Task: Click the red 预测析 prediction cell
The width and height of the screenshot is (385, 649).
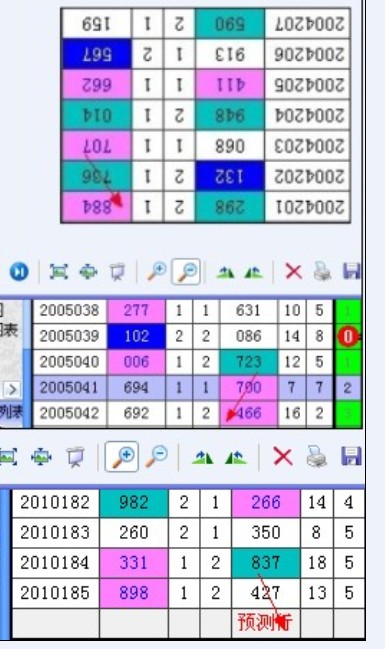Action: click(265, 623)
